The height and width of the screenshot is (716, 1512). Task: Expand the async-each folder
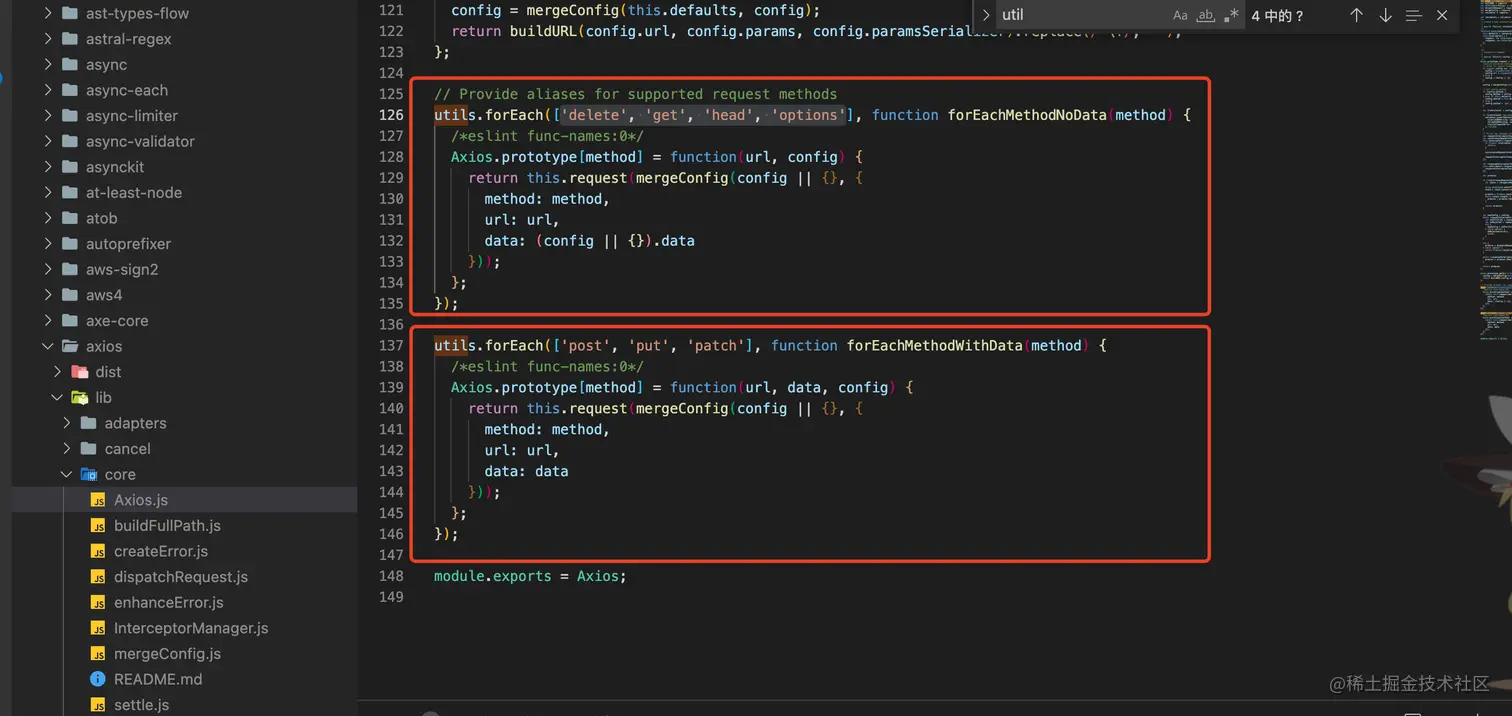pos(47,90)
